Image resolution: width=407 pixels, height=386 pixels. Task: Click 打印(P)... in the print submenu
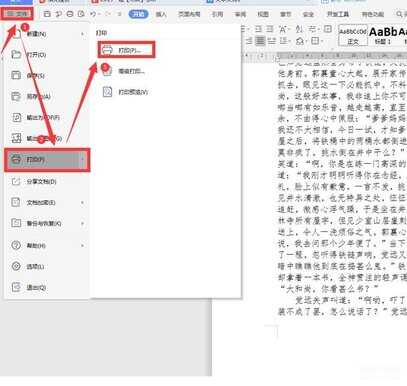tap(126, 50)
